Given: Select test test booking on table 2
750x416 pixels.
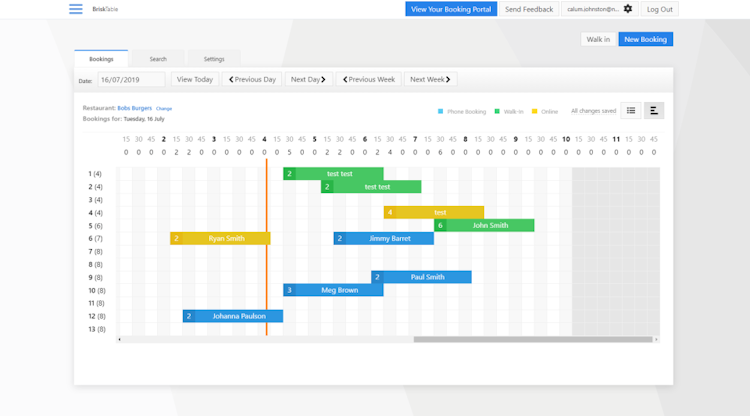Looking at the screenshot, I should tap(371, 187).
